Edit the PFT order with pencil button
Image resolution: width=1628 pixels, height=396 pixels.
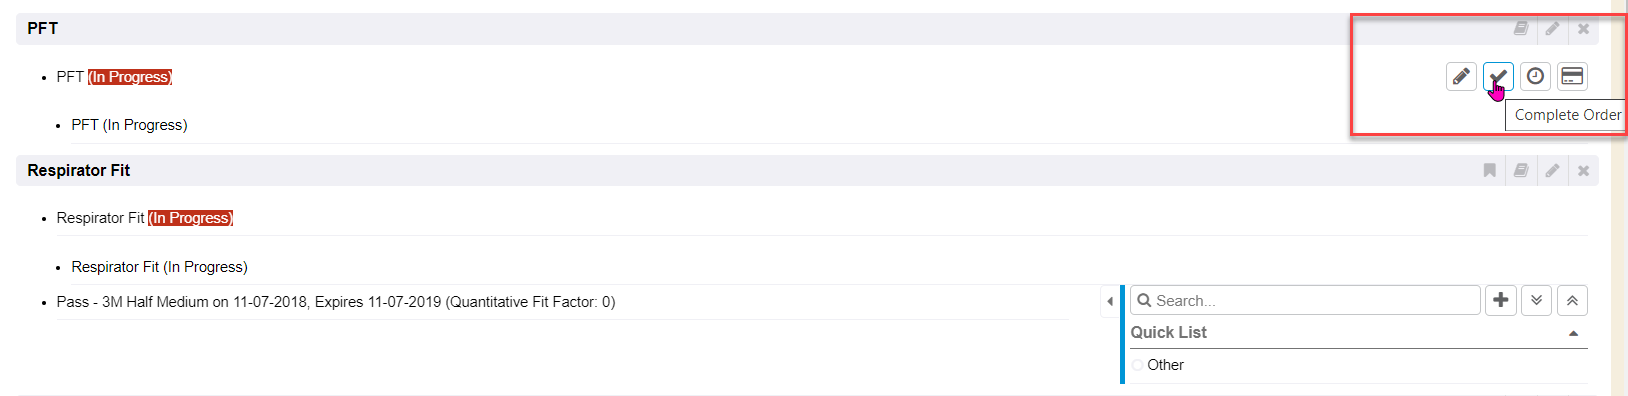[1461, 76]
